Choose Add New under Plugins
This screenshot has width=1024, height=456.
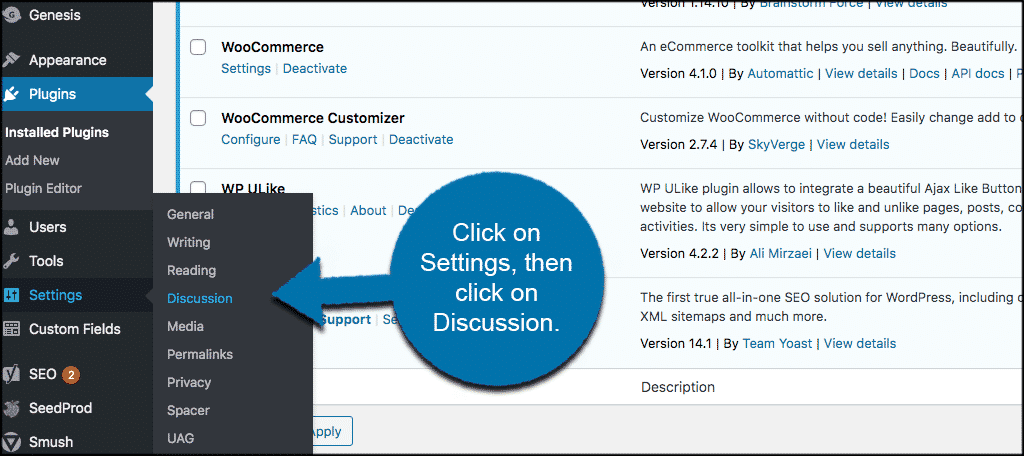coord(32,160)
